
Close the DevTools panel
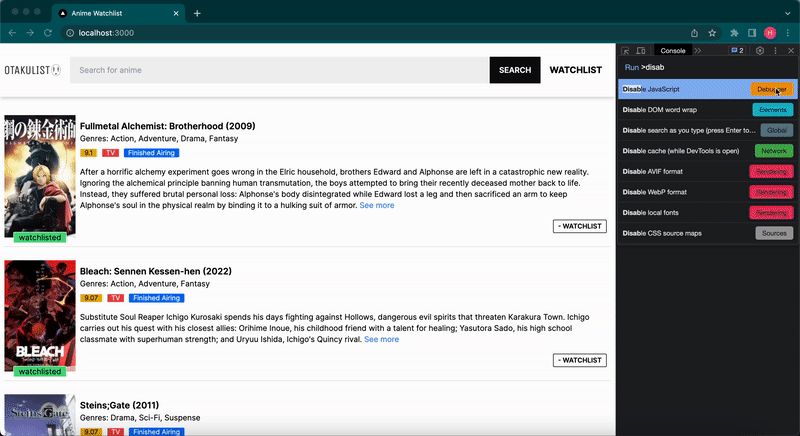791,50
